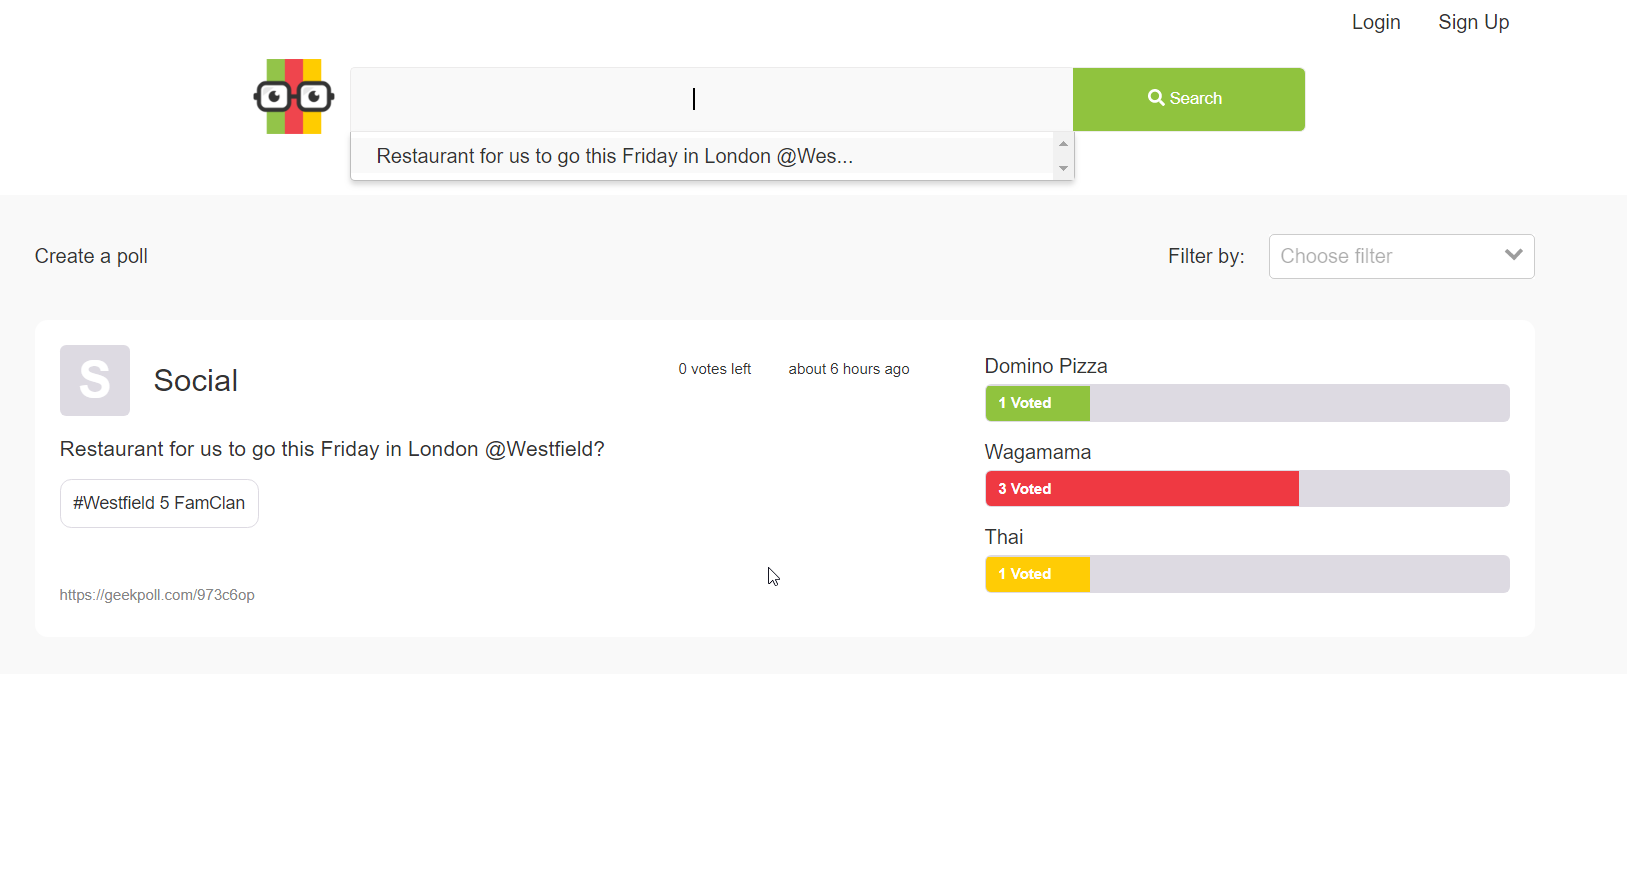Click the GeekPoll glasses logo

coord(294,96)
